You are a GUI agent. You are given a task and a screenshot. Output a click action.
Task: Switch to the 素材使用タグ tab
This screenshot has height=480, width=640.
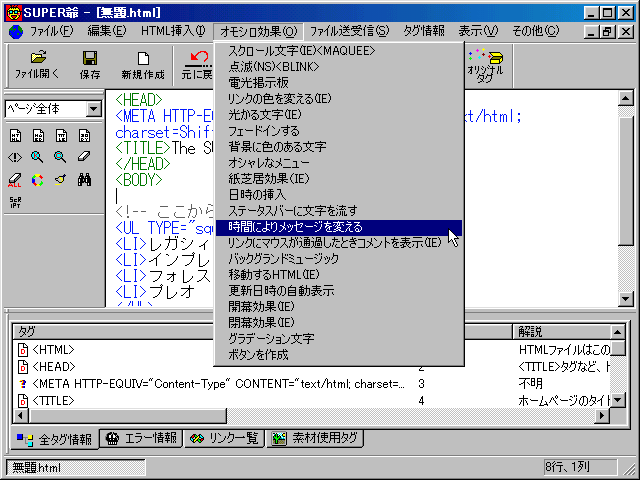[315, 438]
